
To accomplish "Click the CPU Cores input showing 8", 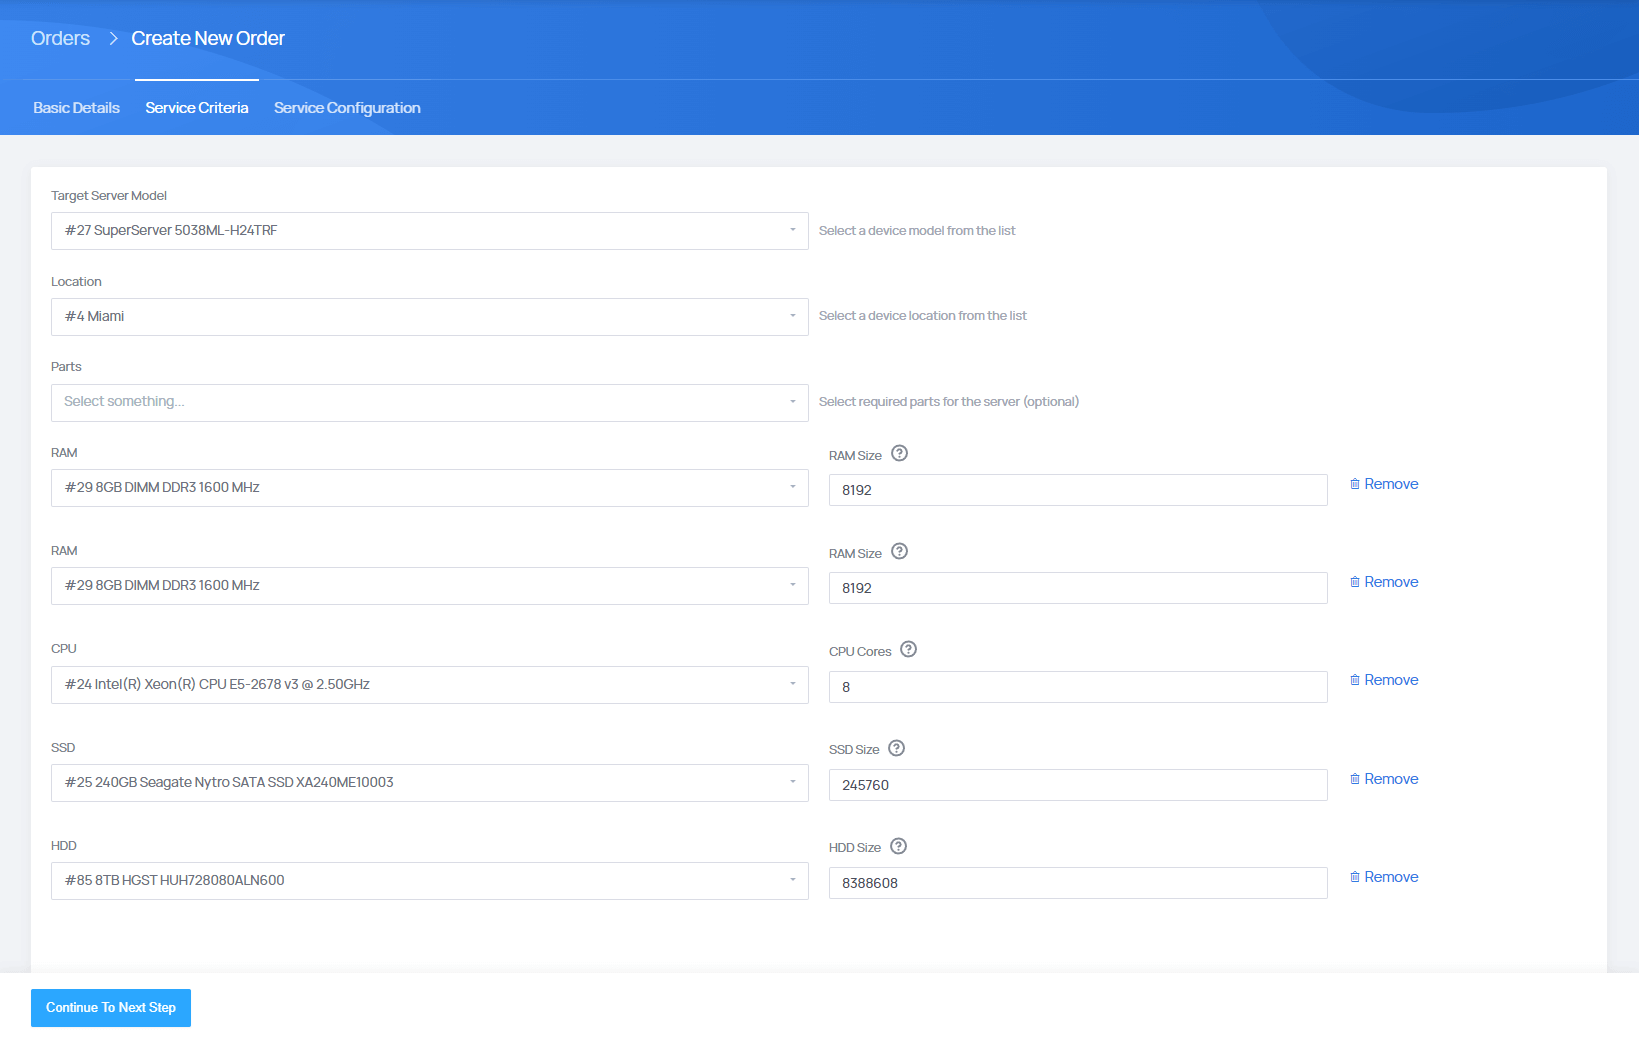I will click(x=1078, y=687).
